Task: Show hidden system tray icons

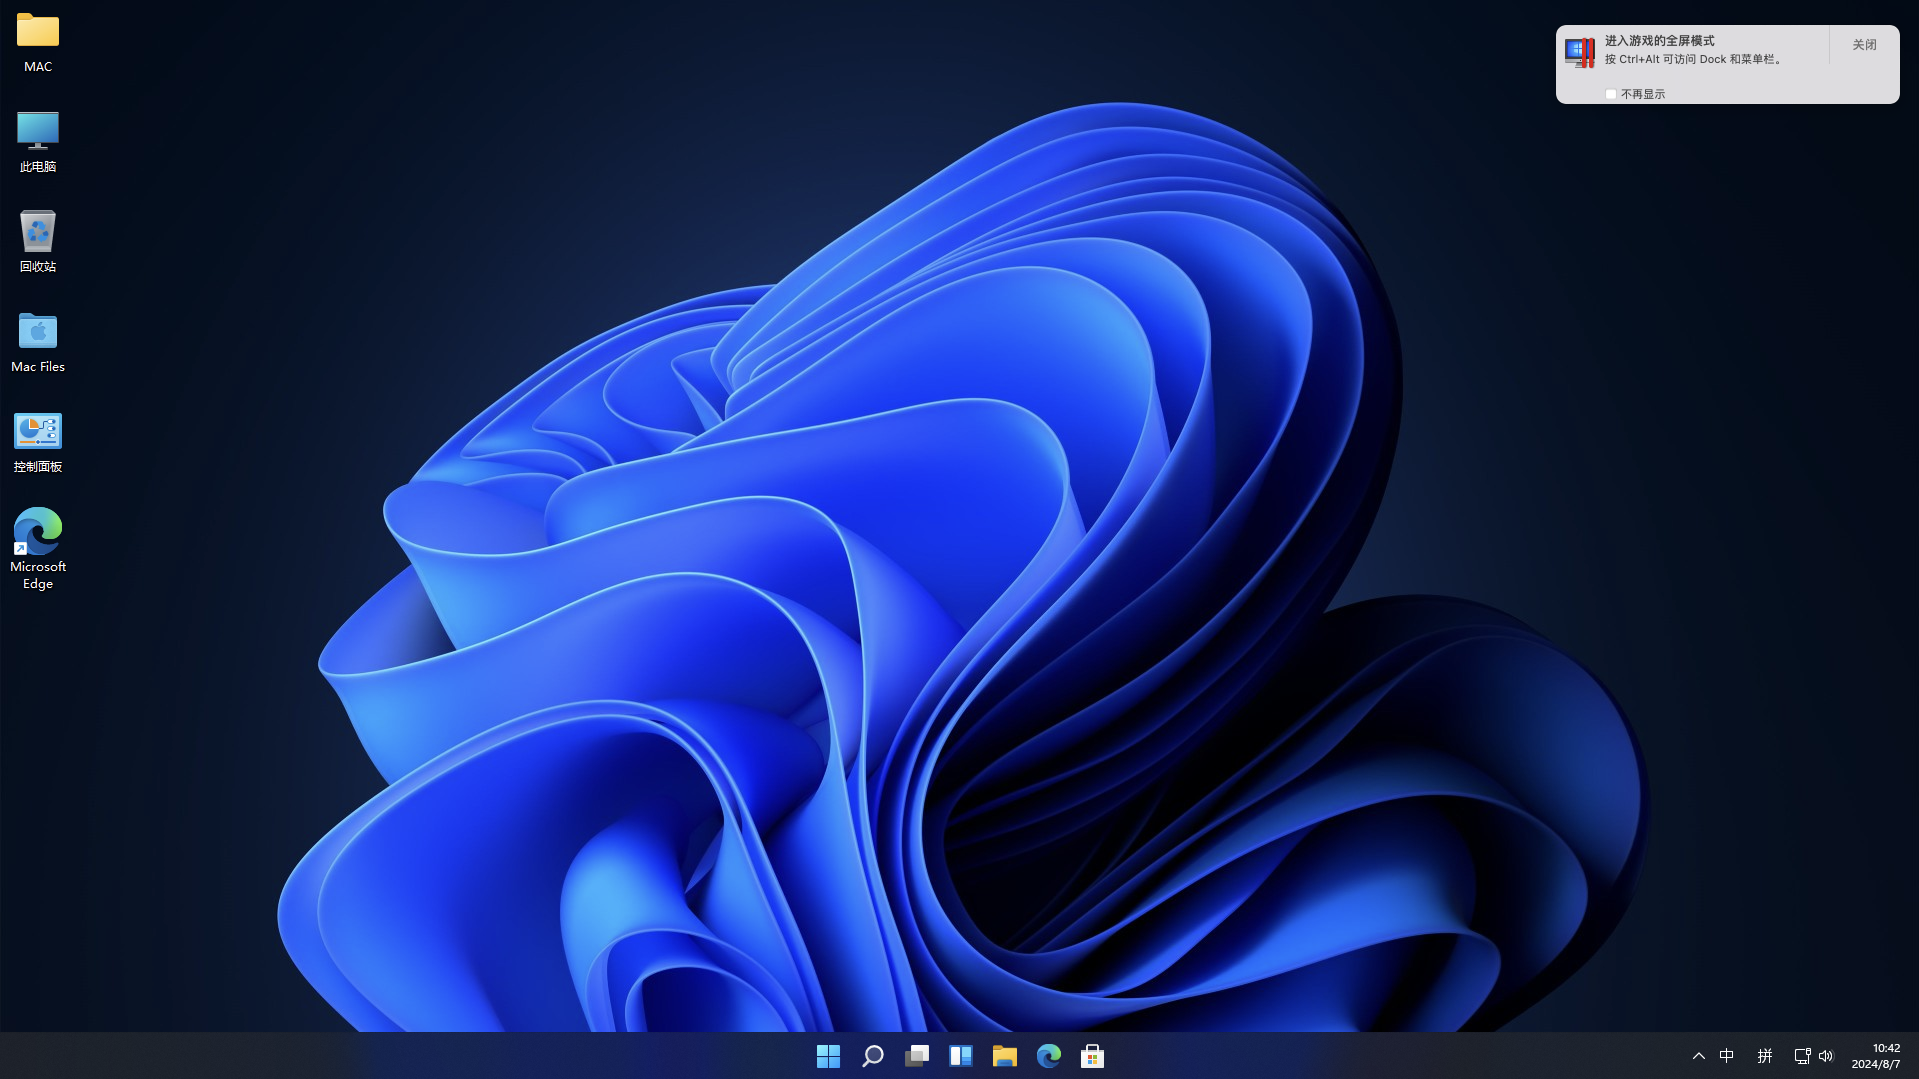Action: point(1698,1056)
